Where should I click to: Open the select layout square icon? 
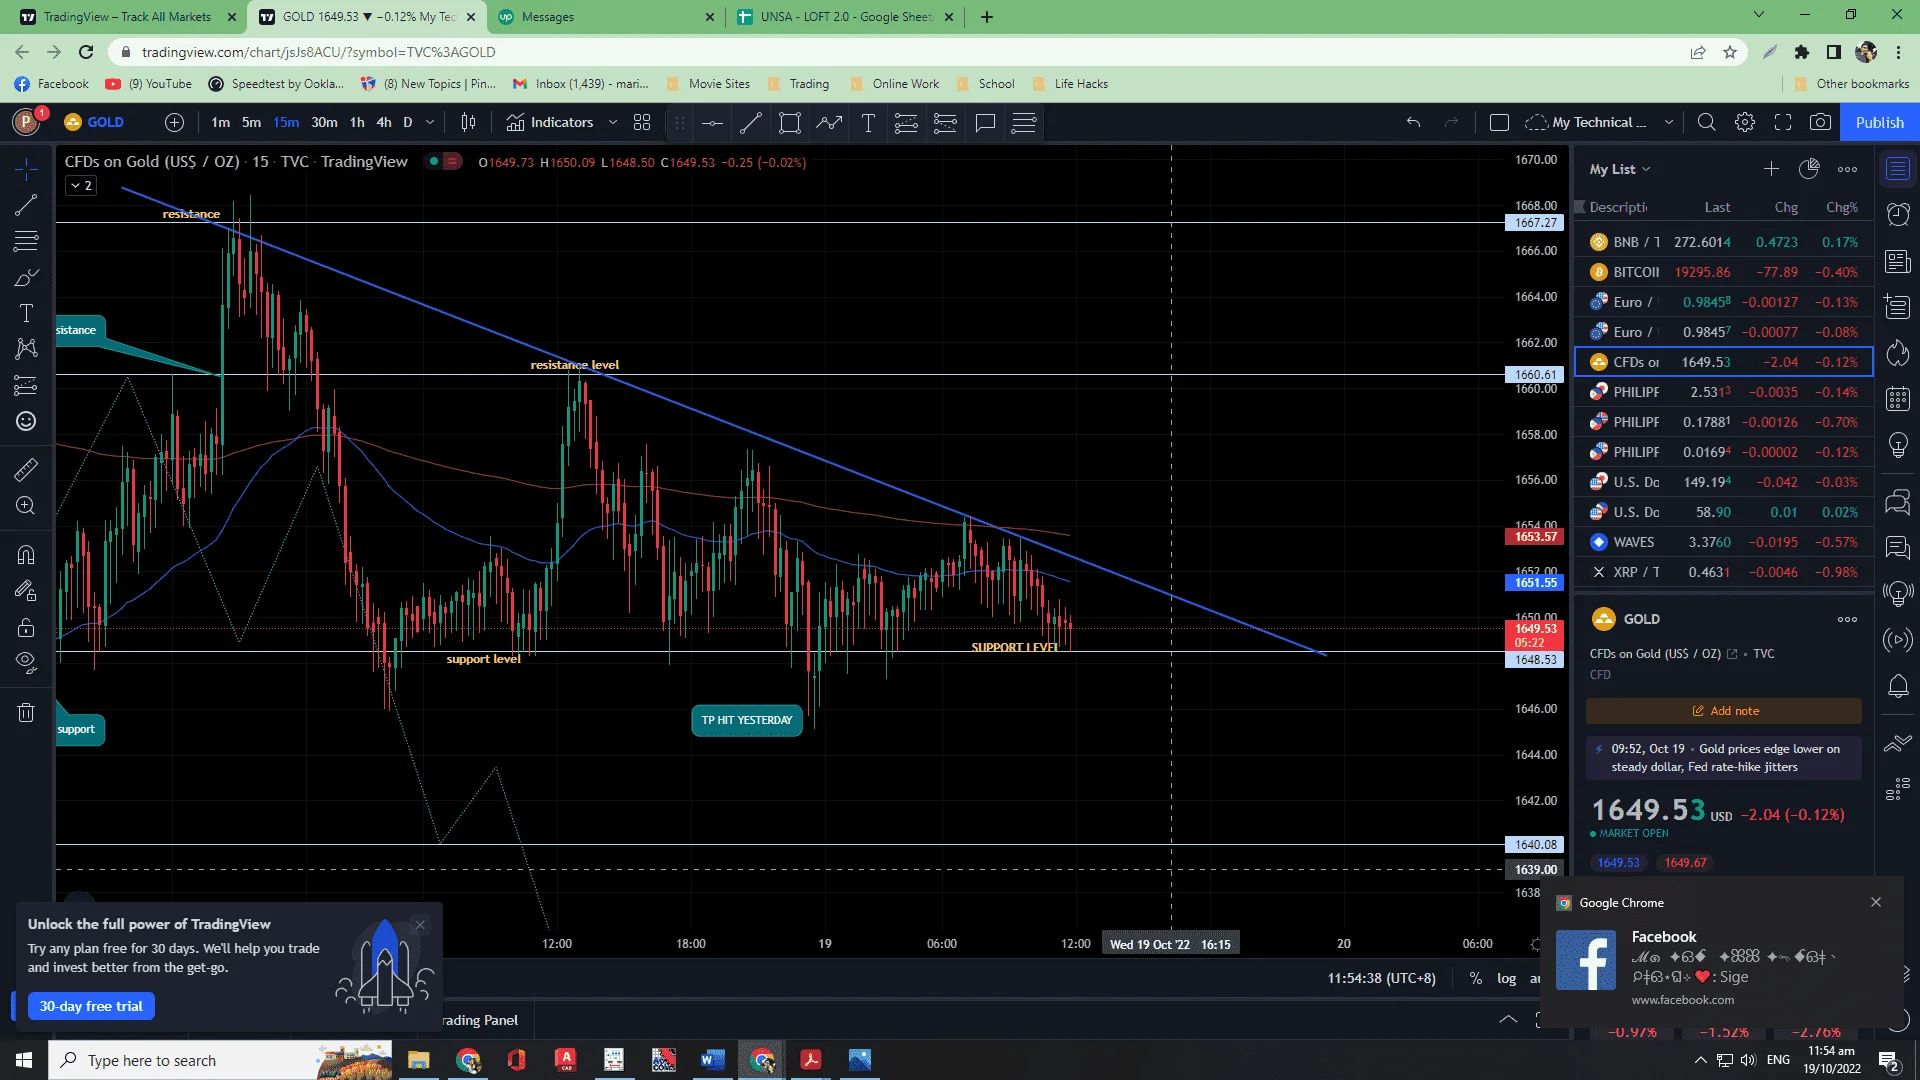pyautogui.click(x=1499, y=122)
